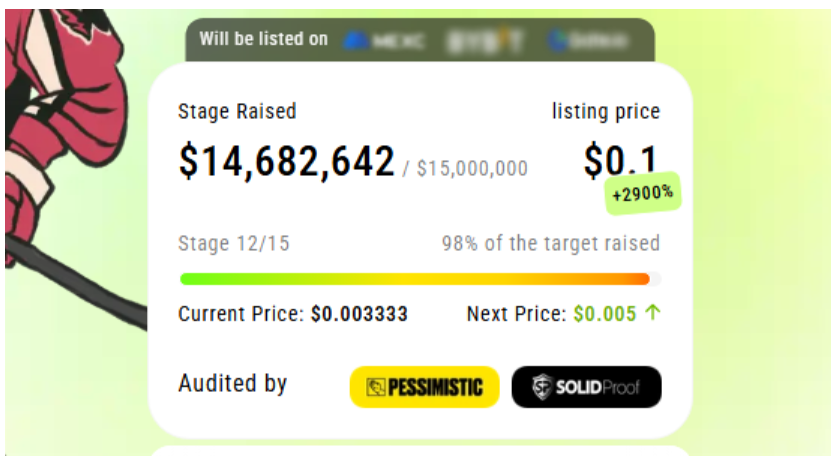Click the green up arrow beside Next Price

coord(653,312)
